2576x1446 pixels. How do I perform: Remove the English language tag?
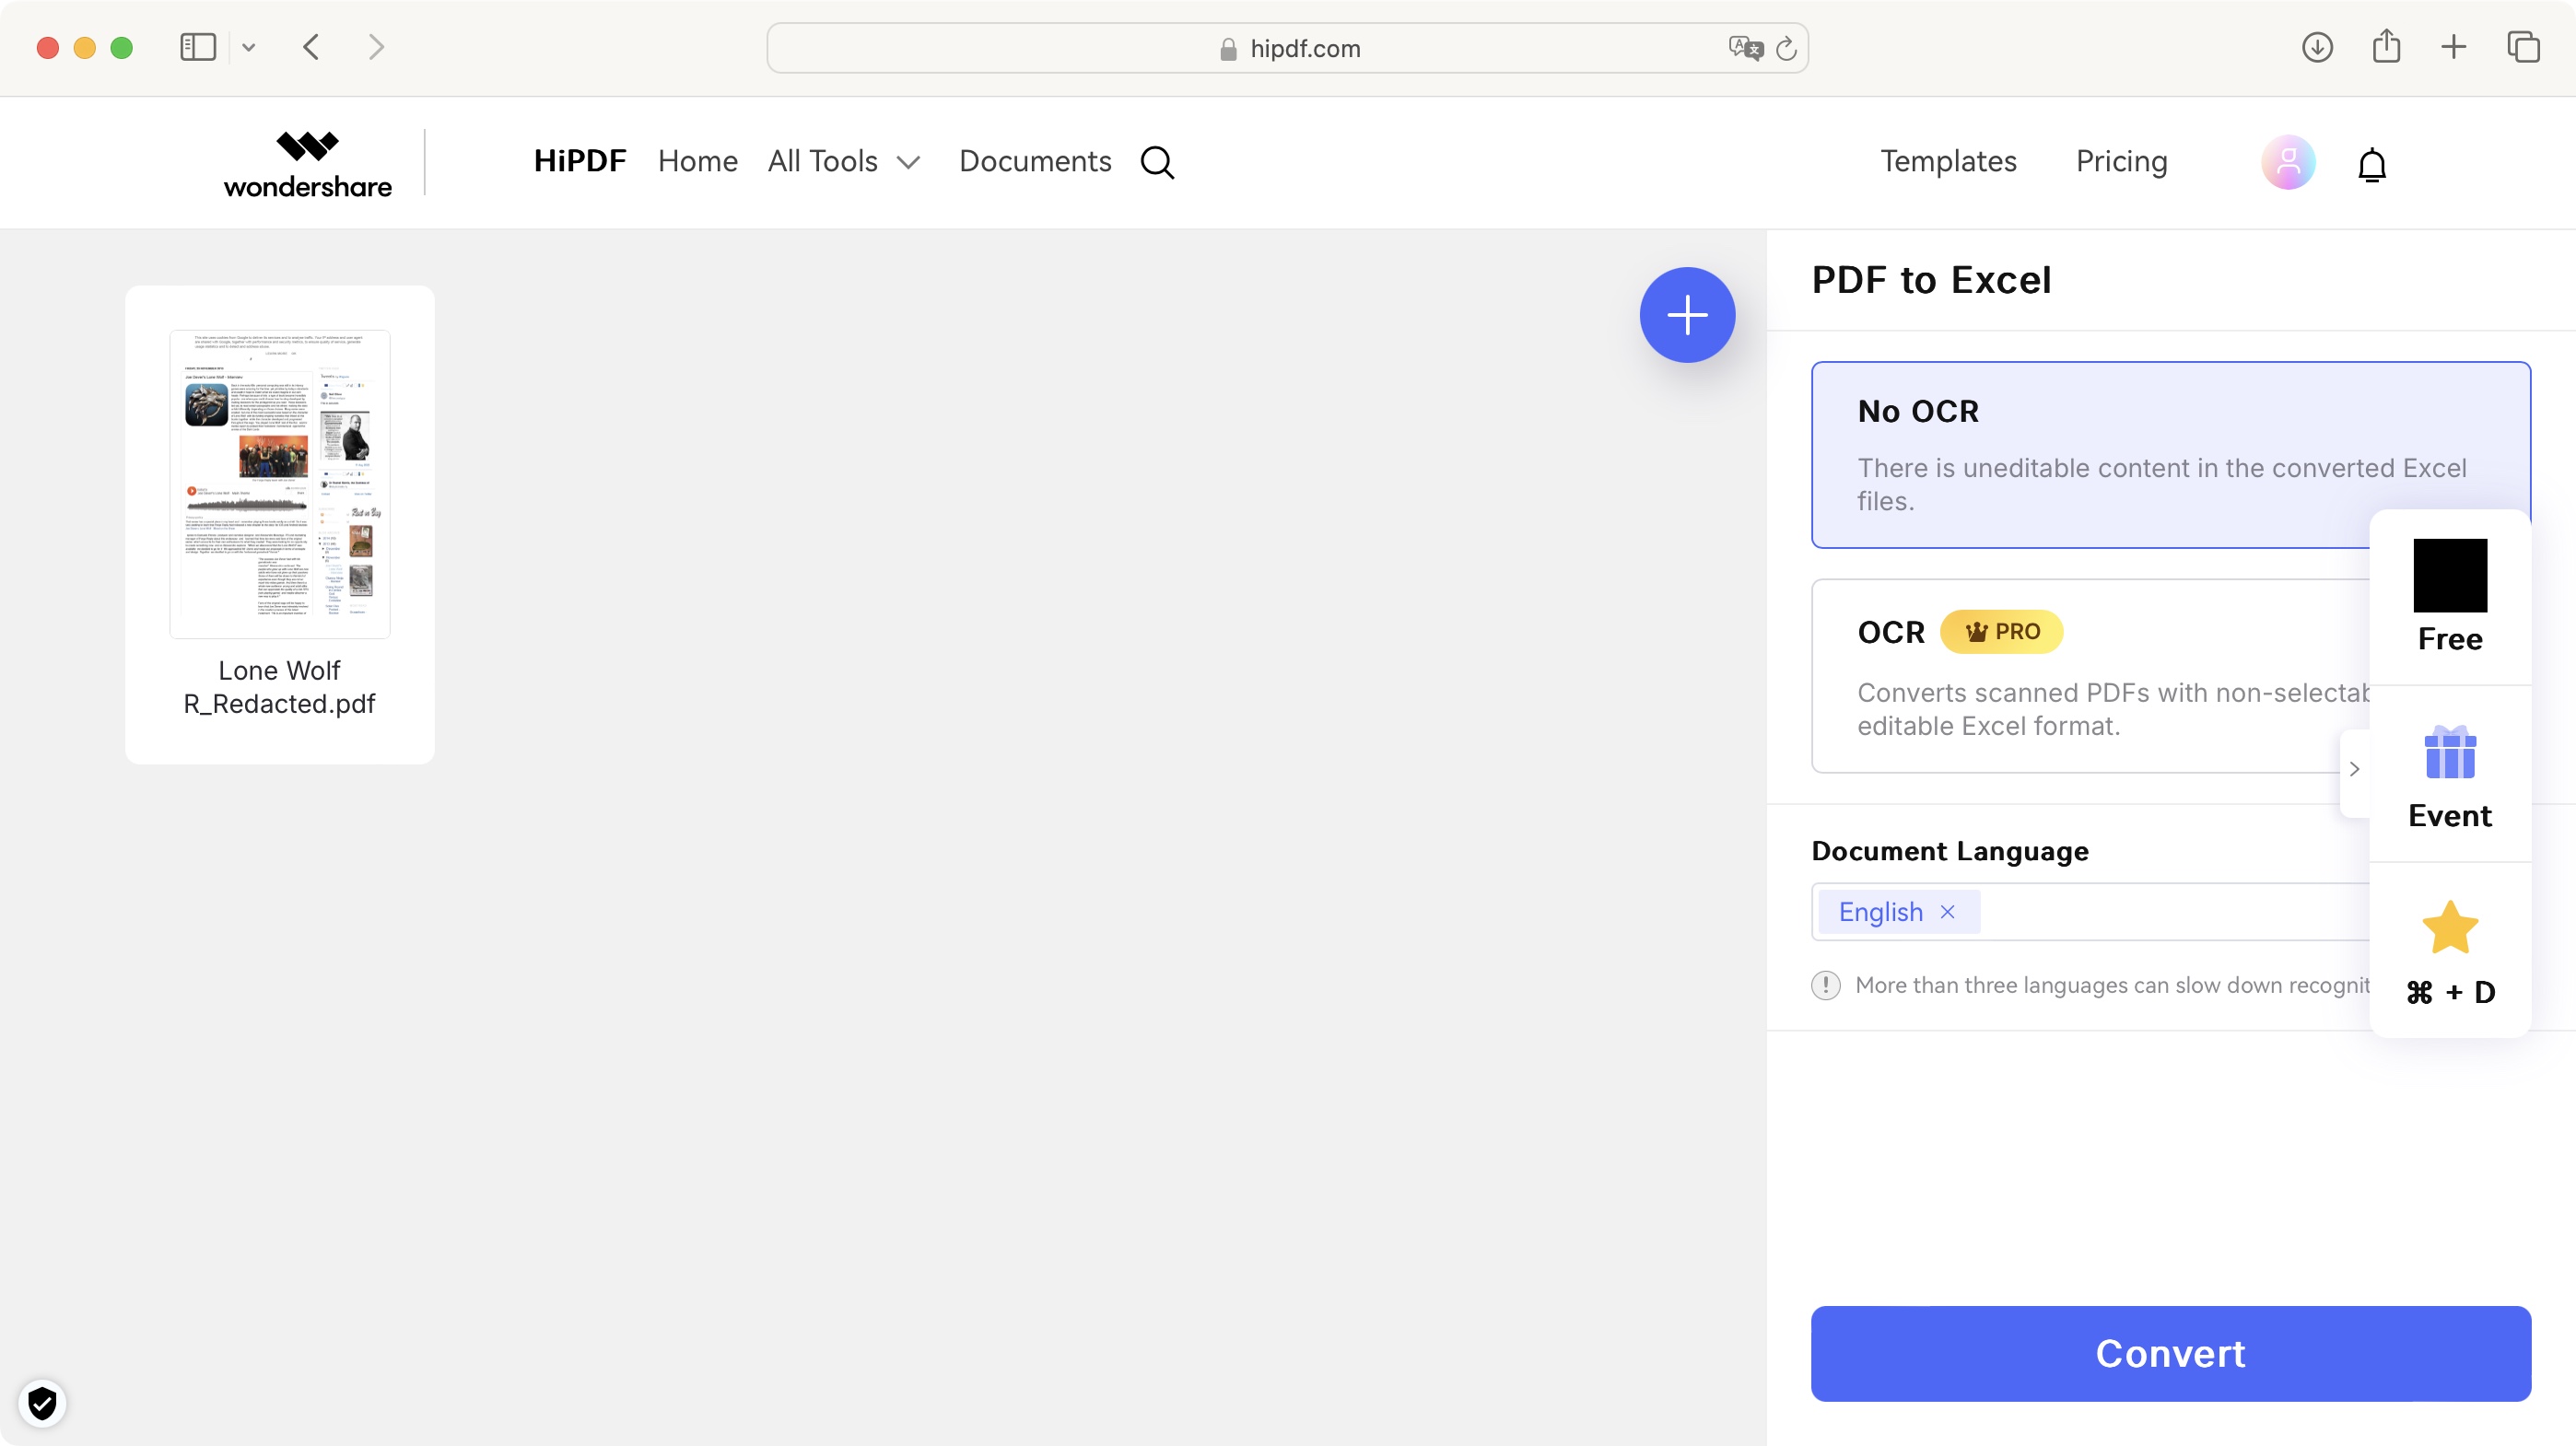point(1948,910)
